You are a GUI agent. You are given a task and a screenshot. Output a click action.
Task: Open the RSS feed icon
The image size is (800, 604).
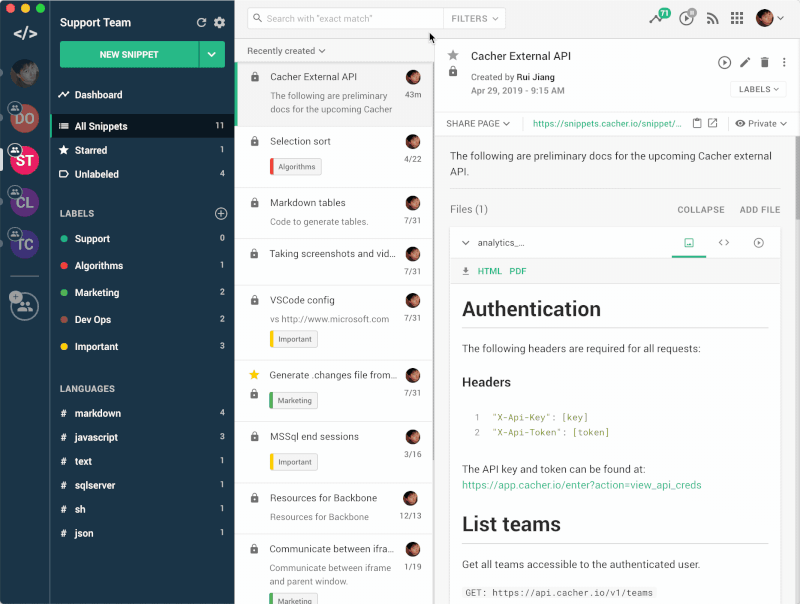click(x=712, y=19)
